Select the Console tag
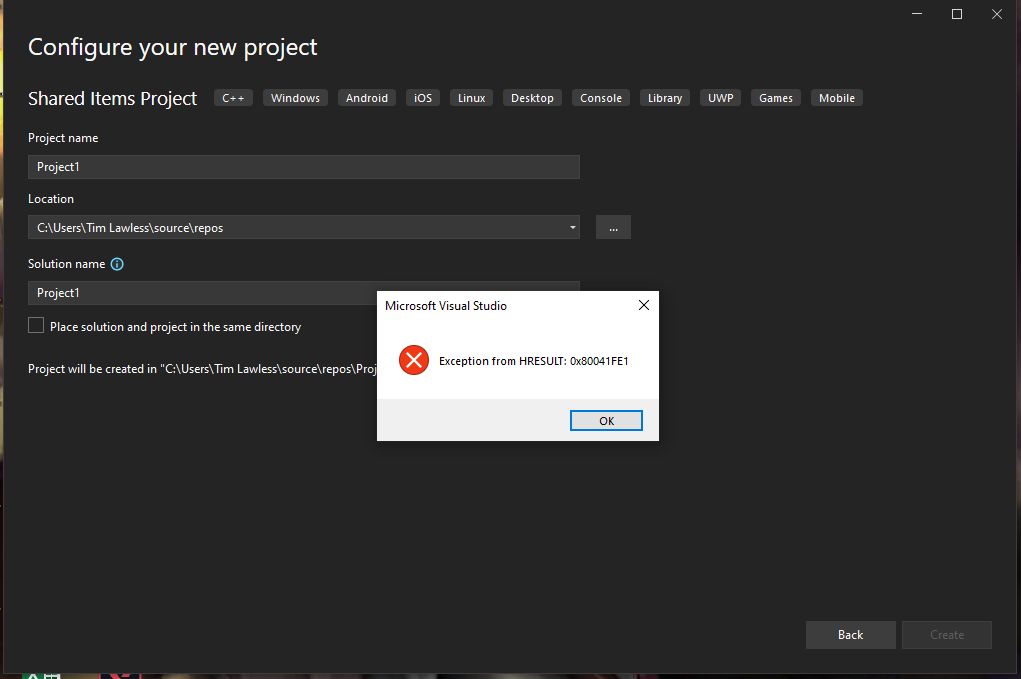 pos(601,98)
